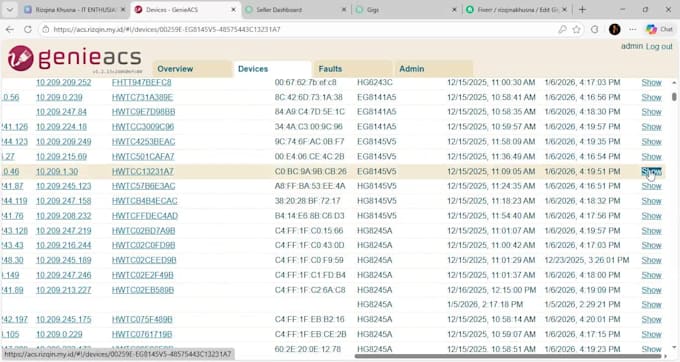Open device link HWTC02BD7A9B

click(x=144, y=231)
